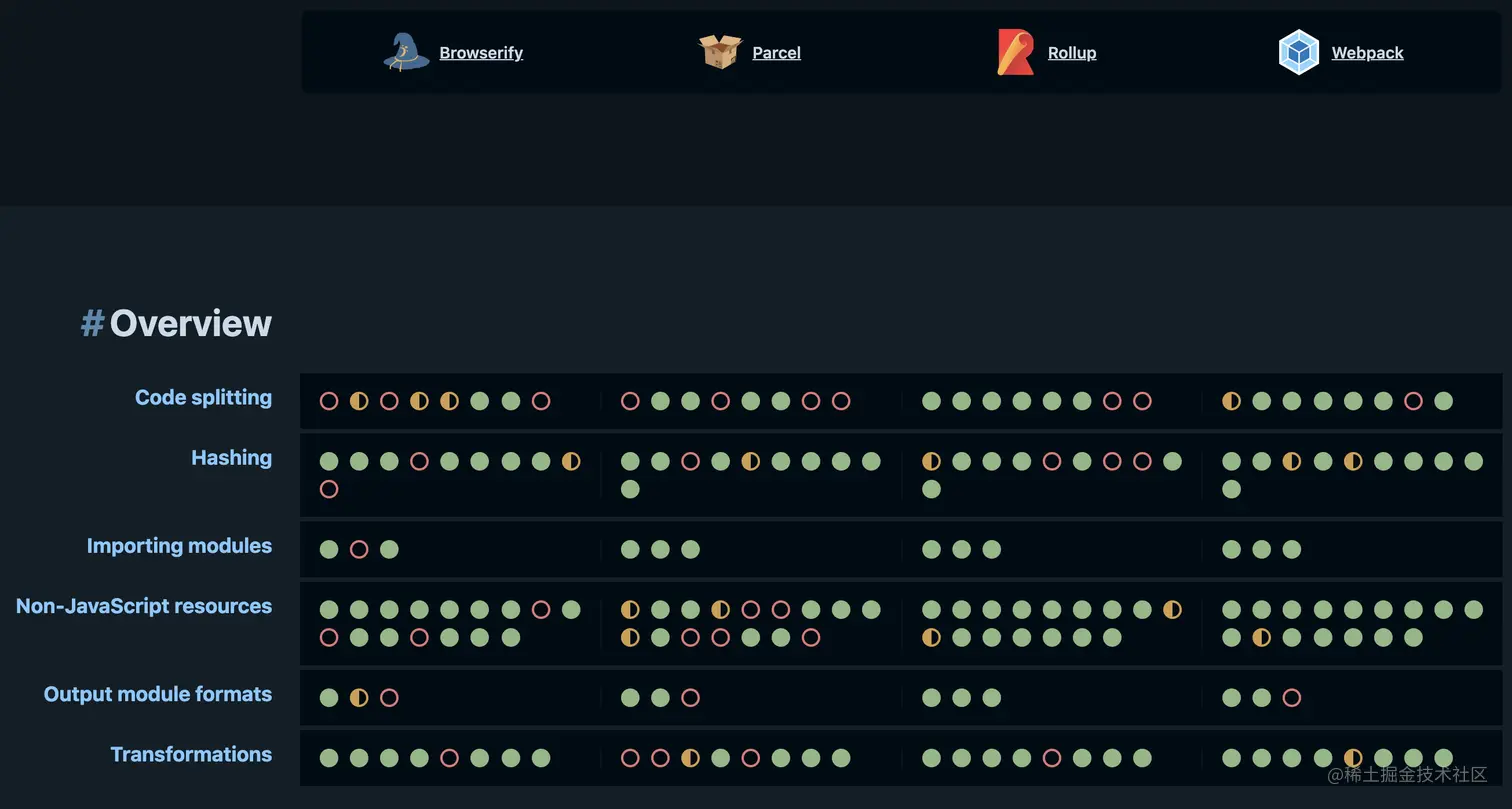
Task: Open the Code splitting category
Action: pos(203,397)
